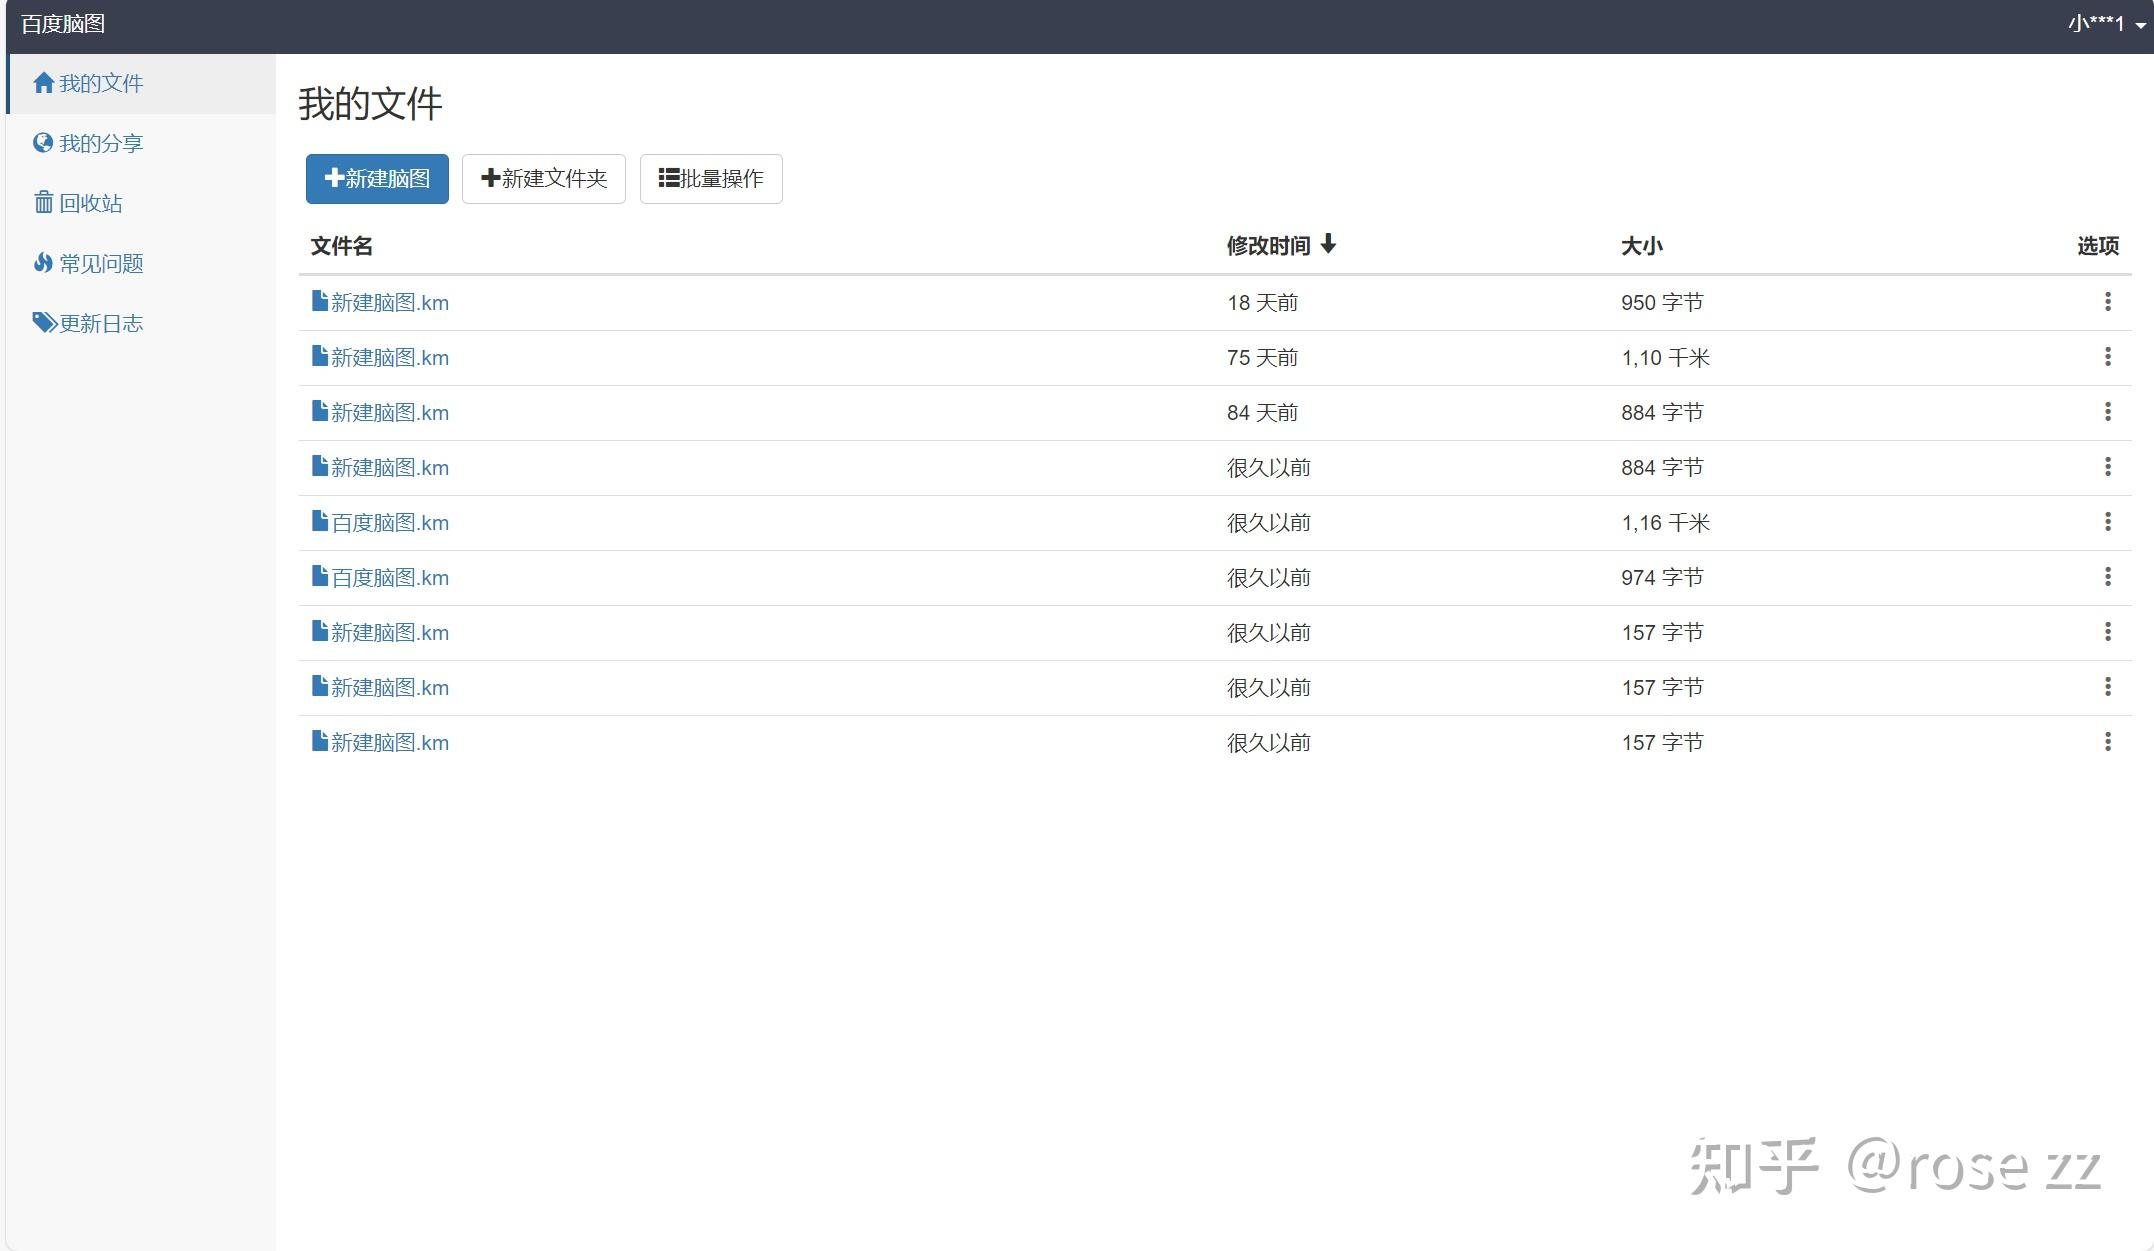This screenshot has width=2154, height=1251.
Task: Click the flame icon for 常见问题
Action: tap(43, 263)
